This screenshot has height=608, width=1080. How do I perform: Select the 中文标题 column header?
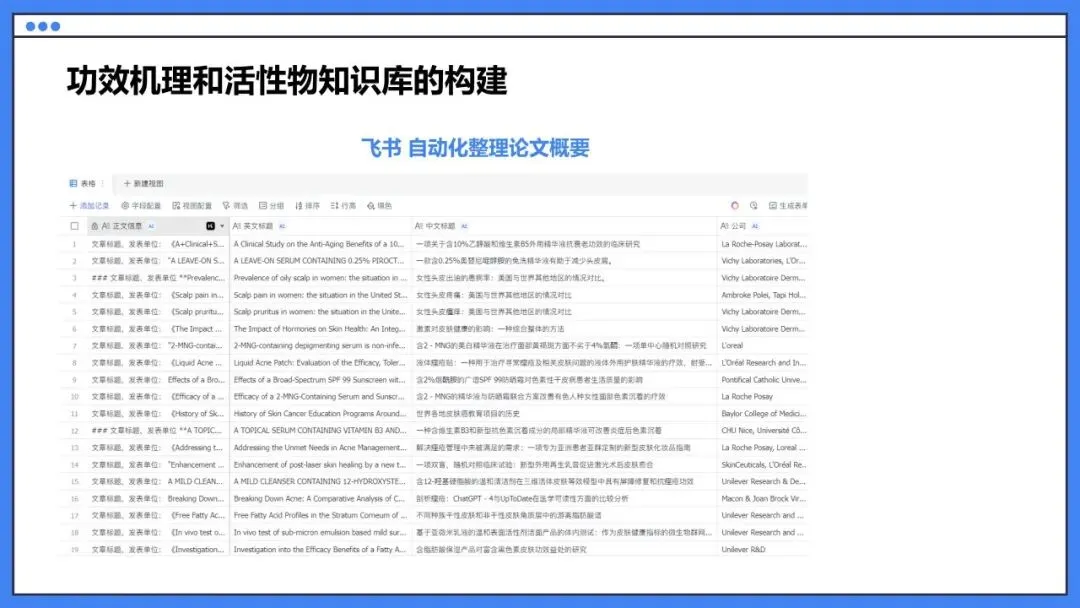coord(564,226)
